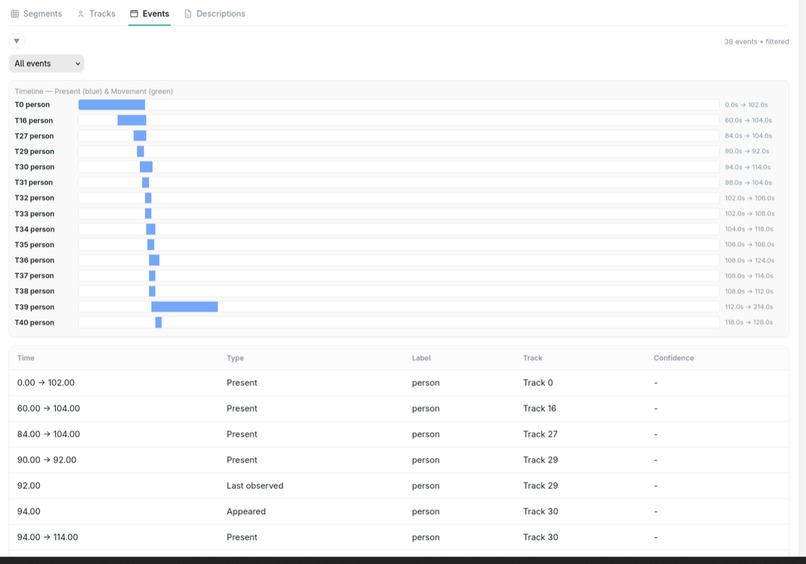This screenshot has width=806, height=564.
Task: Click the Label column header
Action: click(422, 358)
